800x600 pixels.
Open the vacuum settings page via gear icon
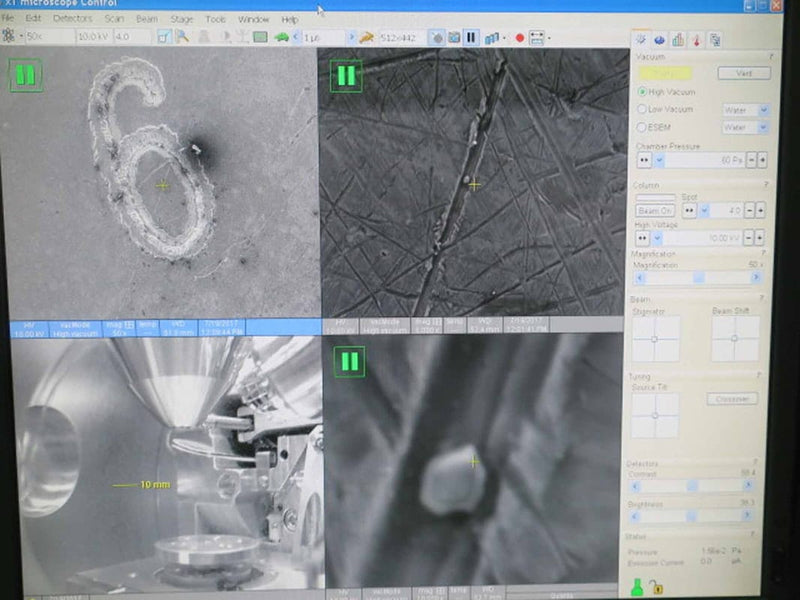[642, 40]
